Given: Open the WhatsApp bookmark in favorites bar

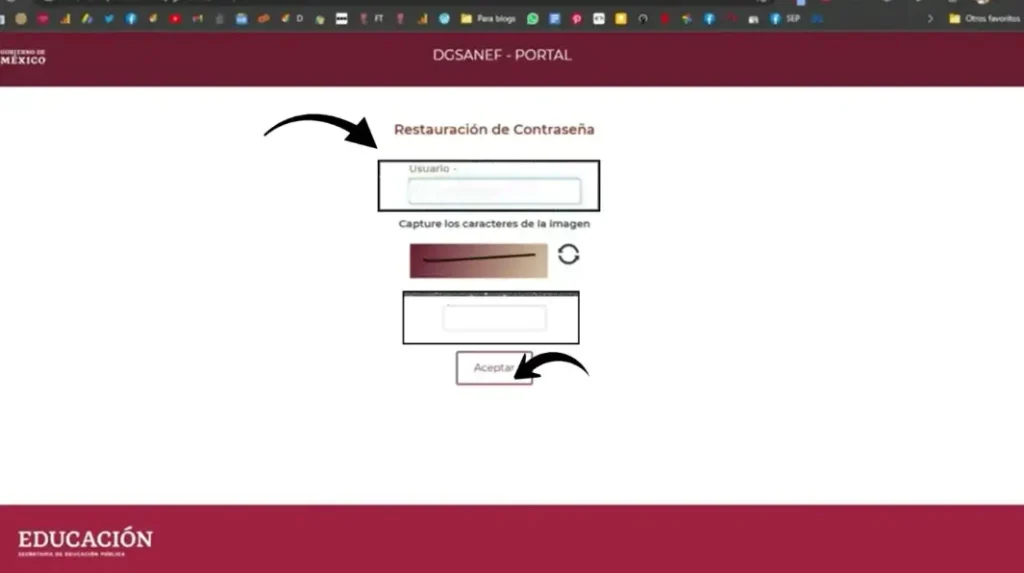Looking at the screenshot, I should 533,19.
